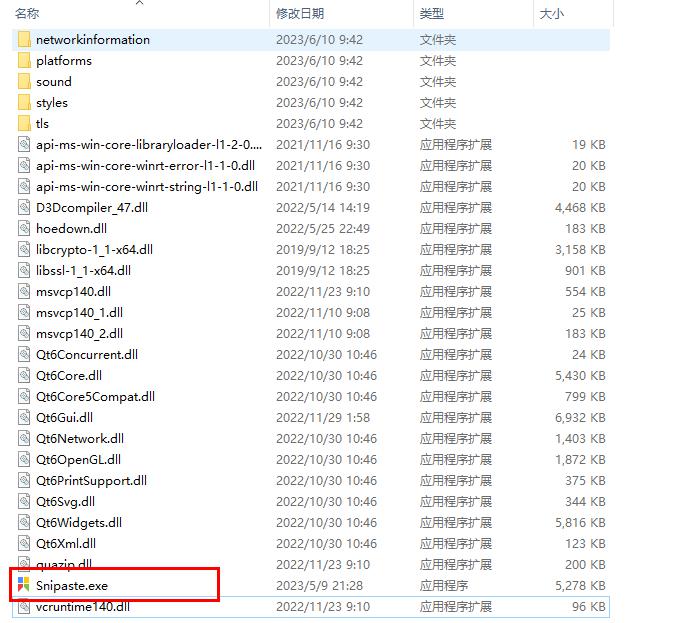Screen dimensions: 684x623
Task: Select the Qt6Gui.dll file name
Action: coord(65,418)
